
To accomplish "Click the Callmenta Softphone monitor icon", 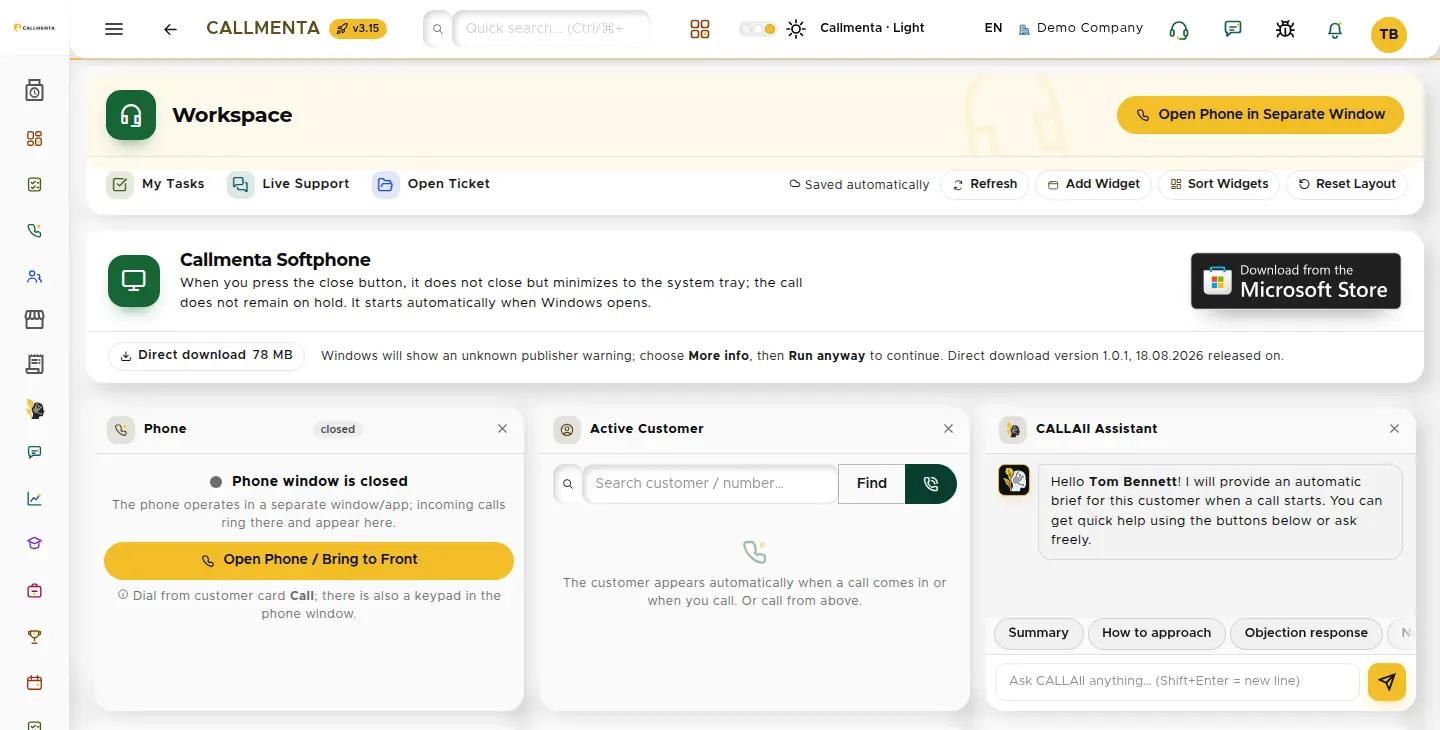I will 134,281.
